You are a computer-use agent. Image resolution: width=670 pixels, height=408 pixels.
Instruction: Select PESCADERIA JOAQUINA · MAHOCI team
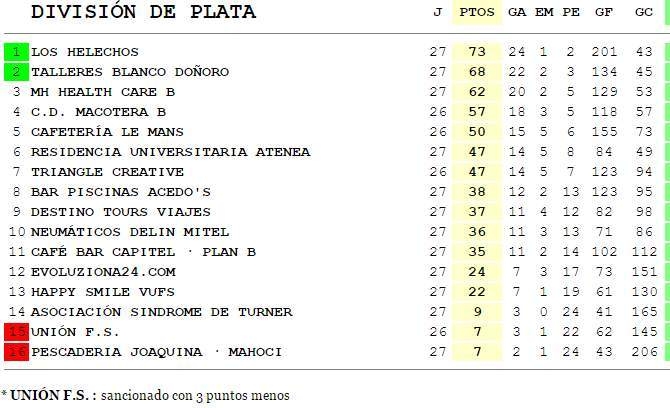[x=157, y=352]
